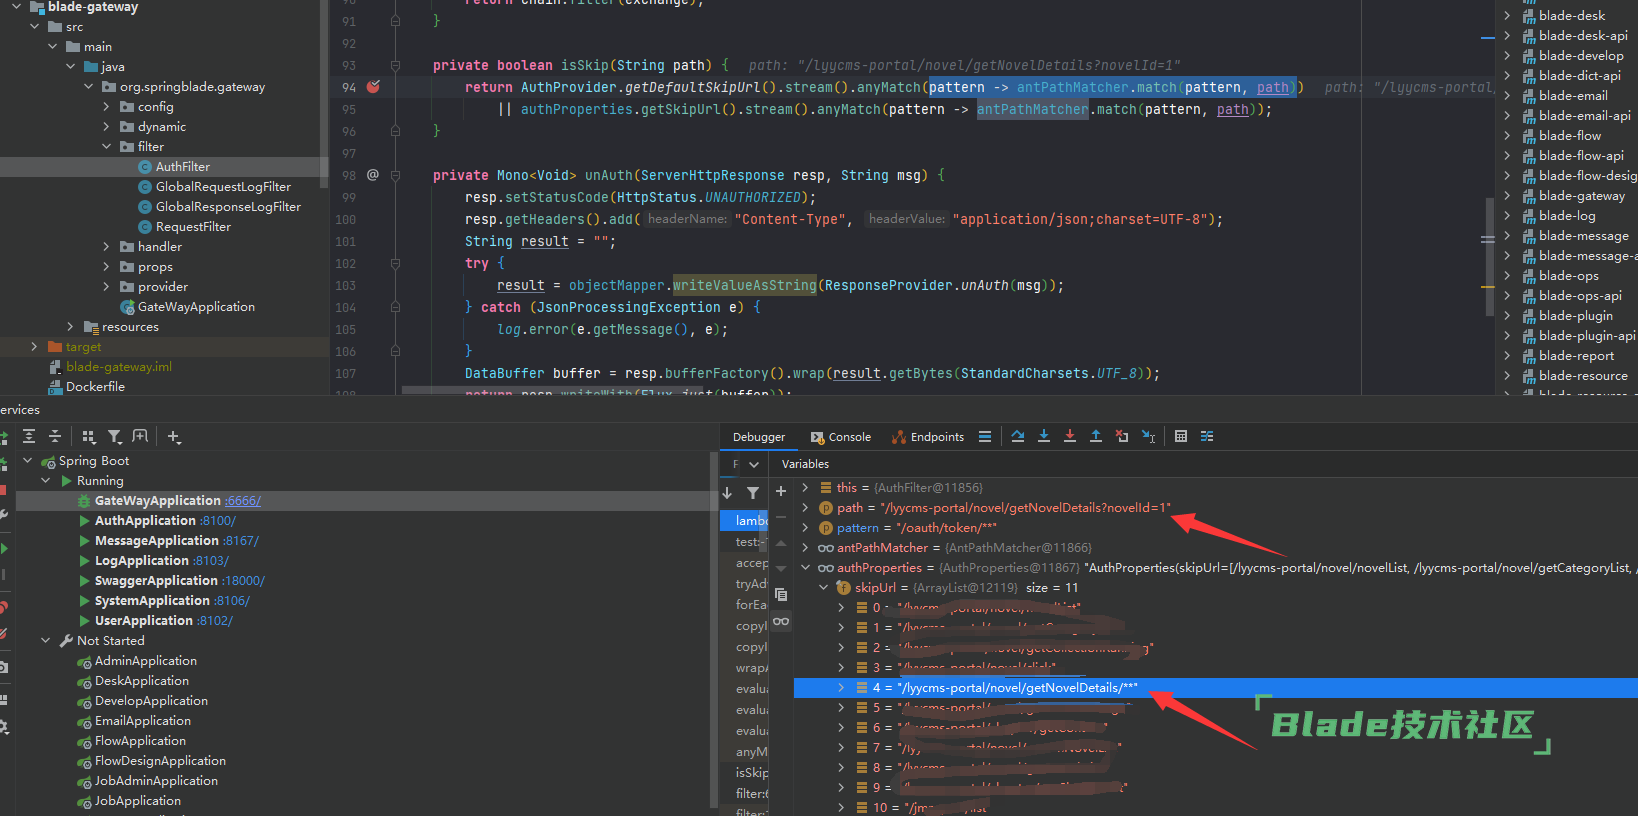Open the frames thread dropdown chevron
1638x816 pixels.
[x=754, y=464]
